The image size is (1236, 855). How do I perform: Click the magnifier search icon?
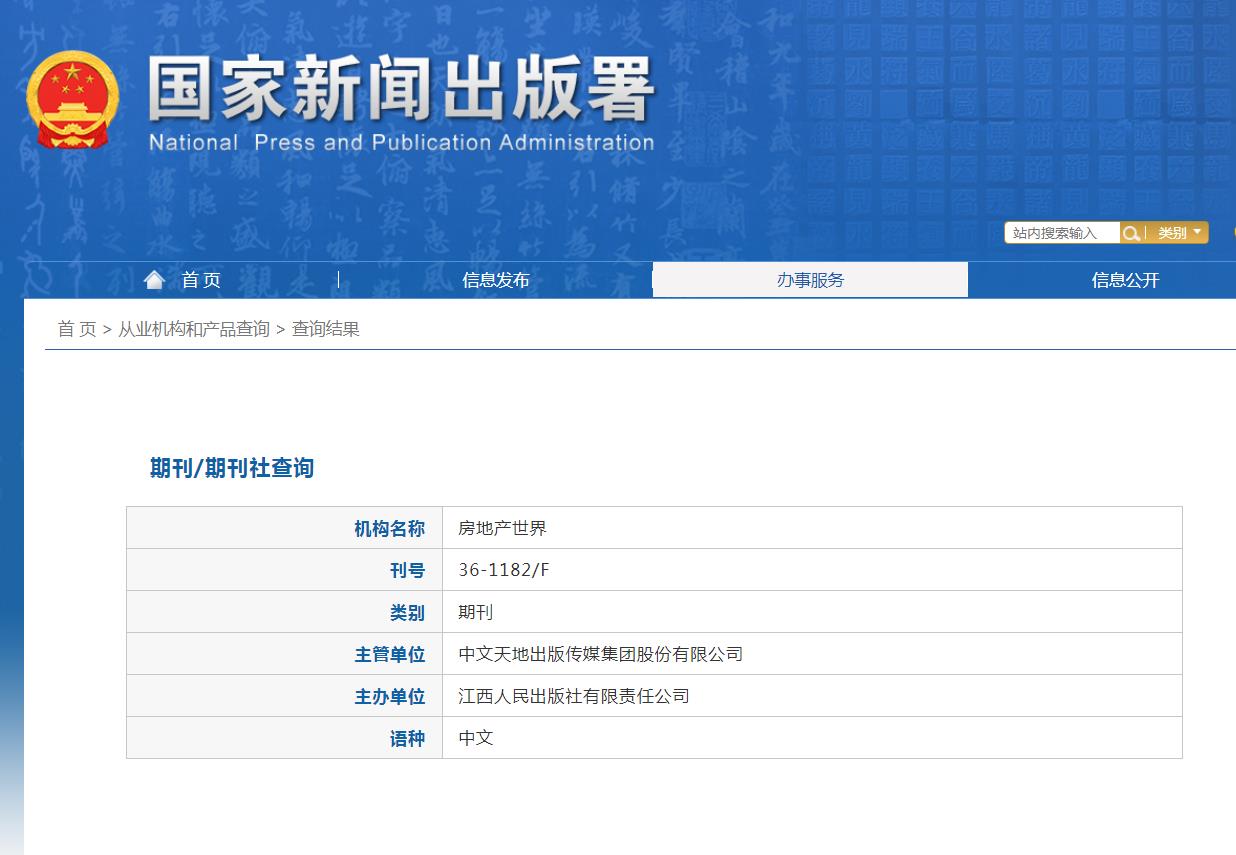coord(1131,232)
